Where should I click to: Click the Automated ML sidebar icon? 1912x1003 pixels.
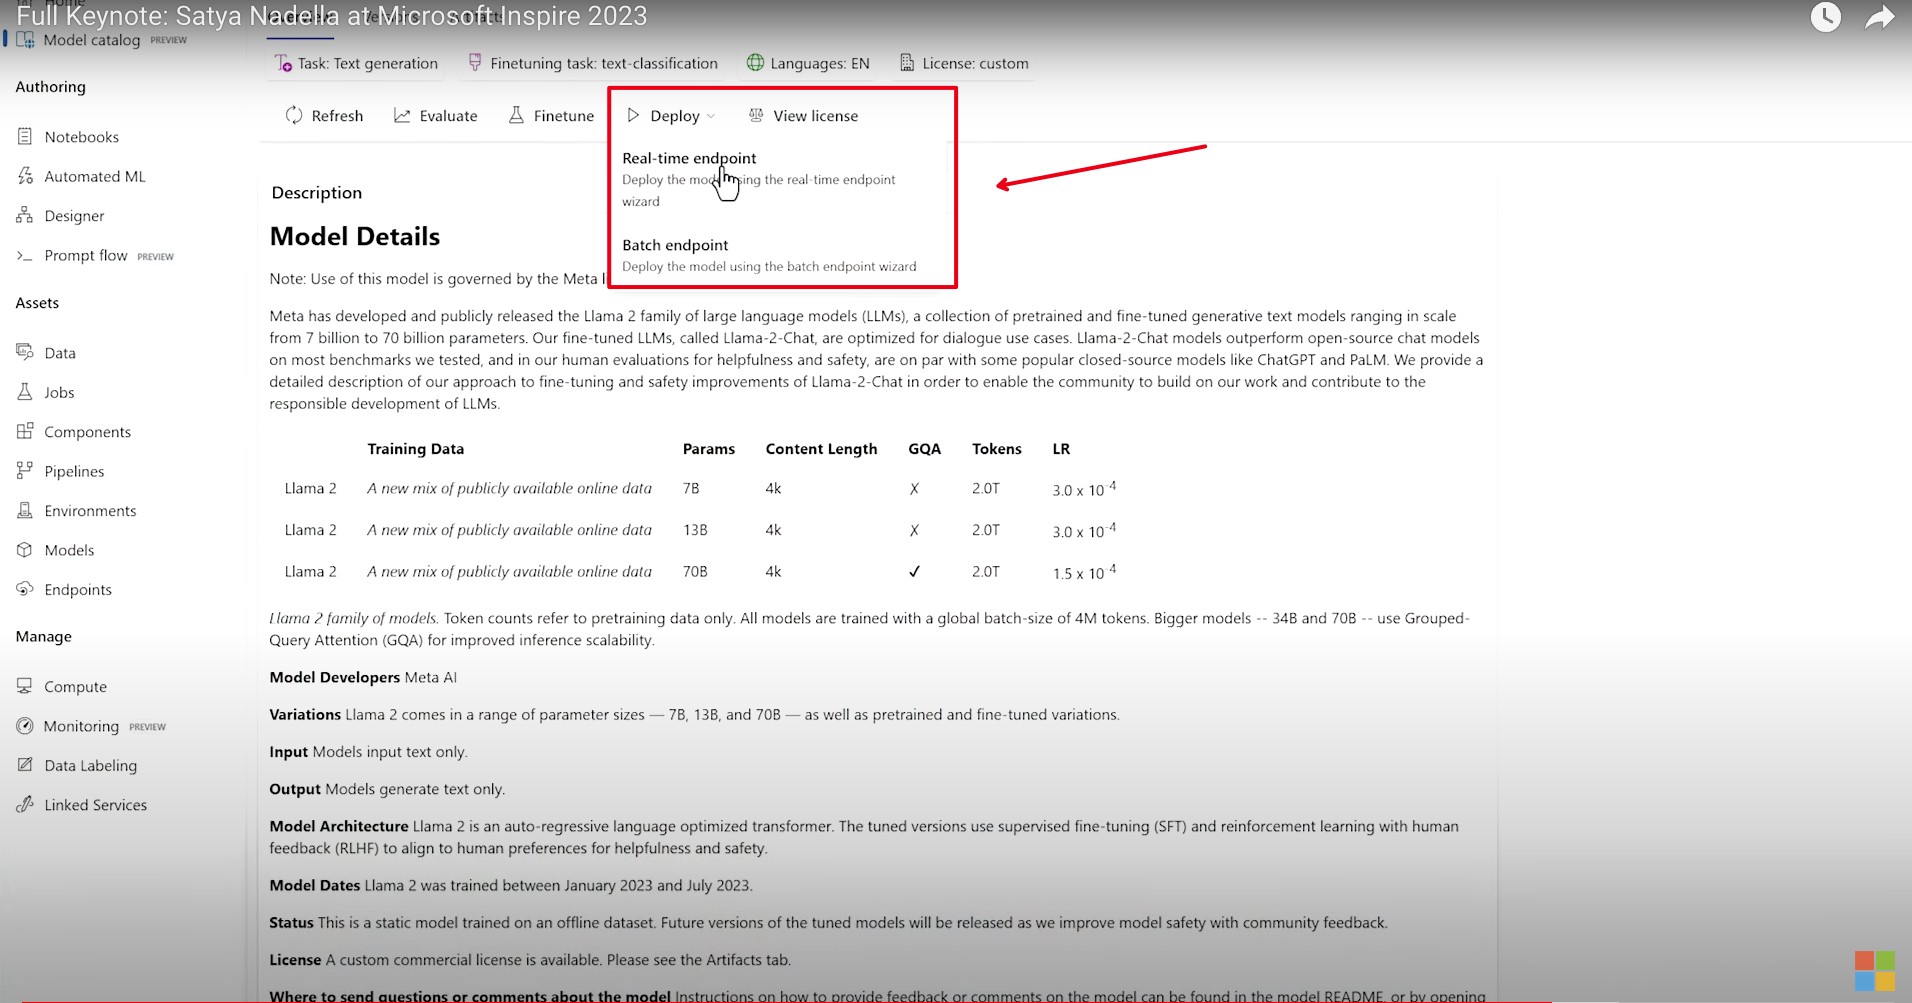(25, 176)
